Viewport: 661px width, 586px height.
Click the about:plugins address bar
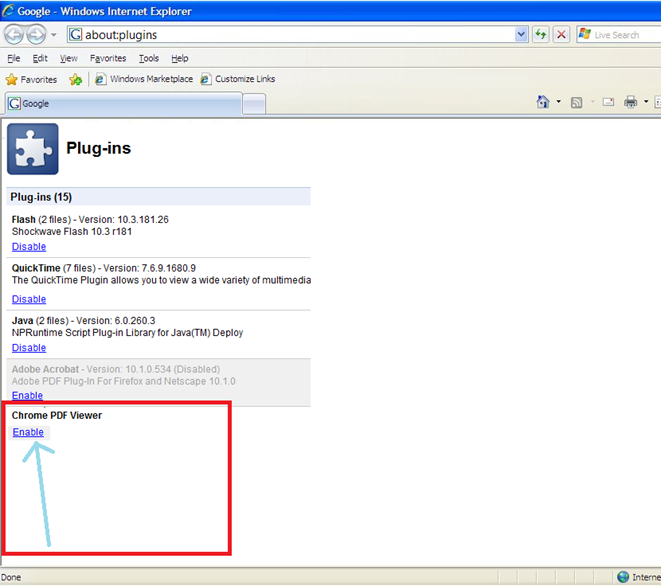297,35
